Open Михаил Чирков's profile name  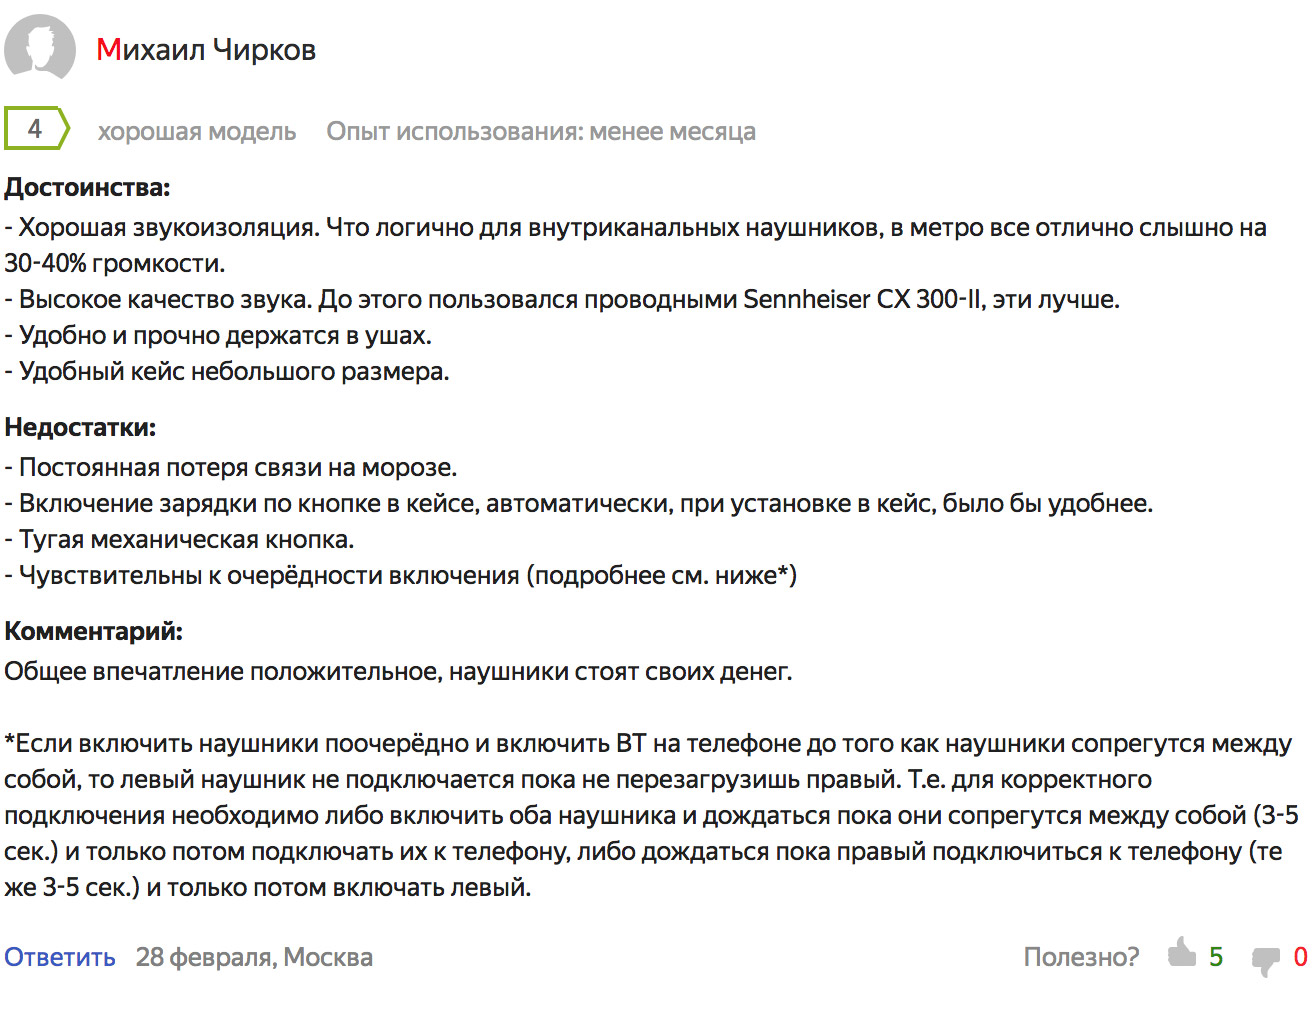[x=206, y=50]
